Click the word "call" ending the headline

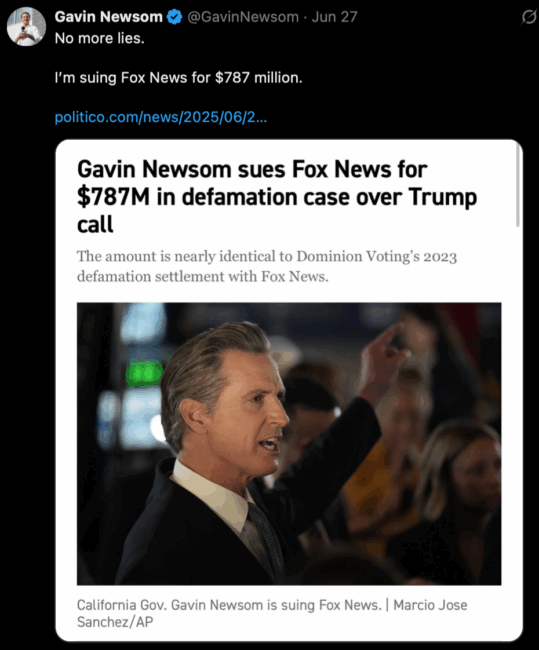(x=95, y=224)
